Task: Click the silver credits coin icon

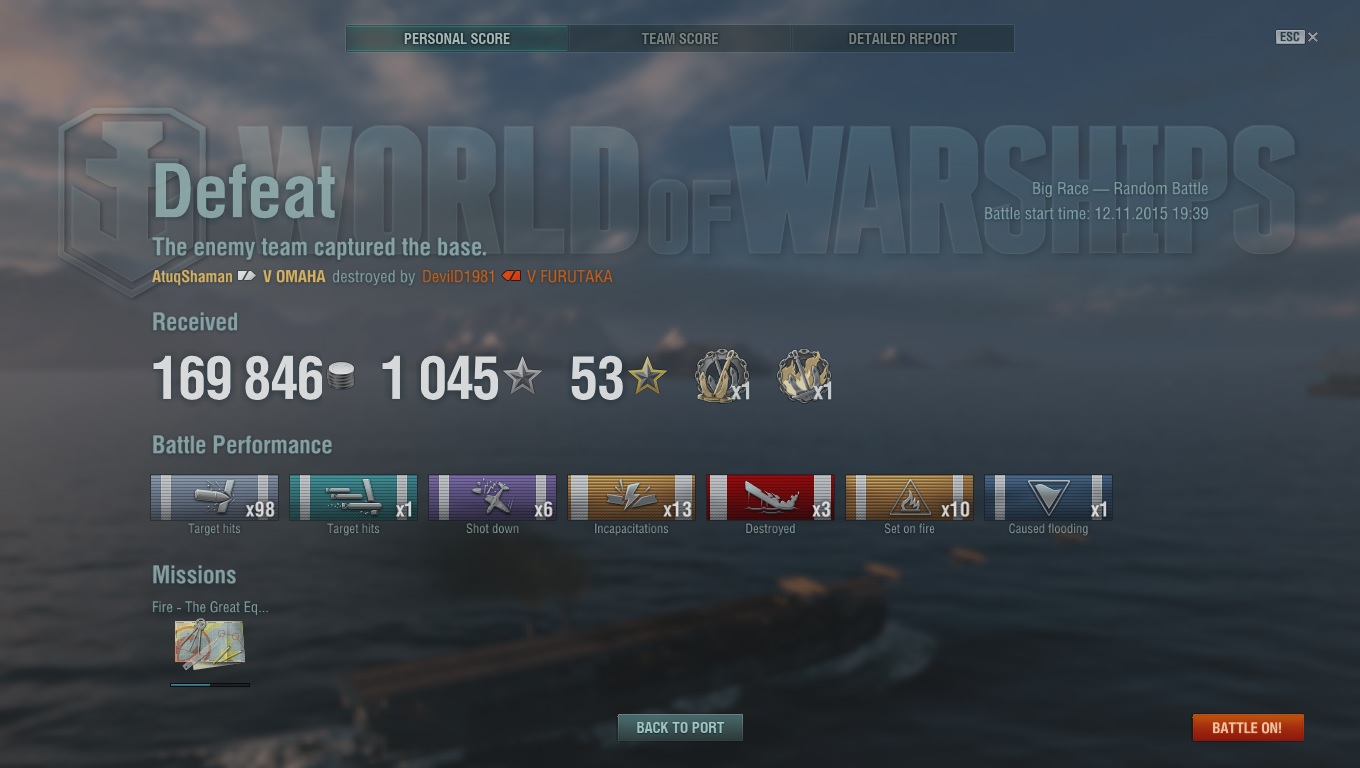Action: point(341,378)
